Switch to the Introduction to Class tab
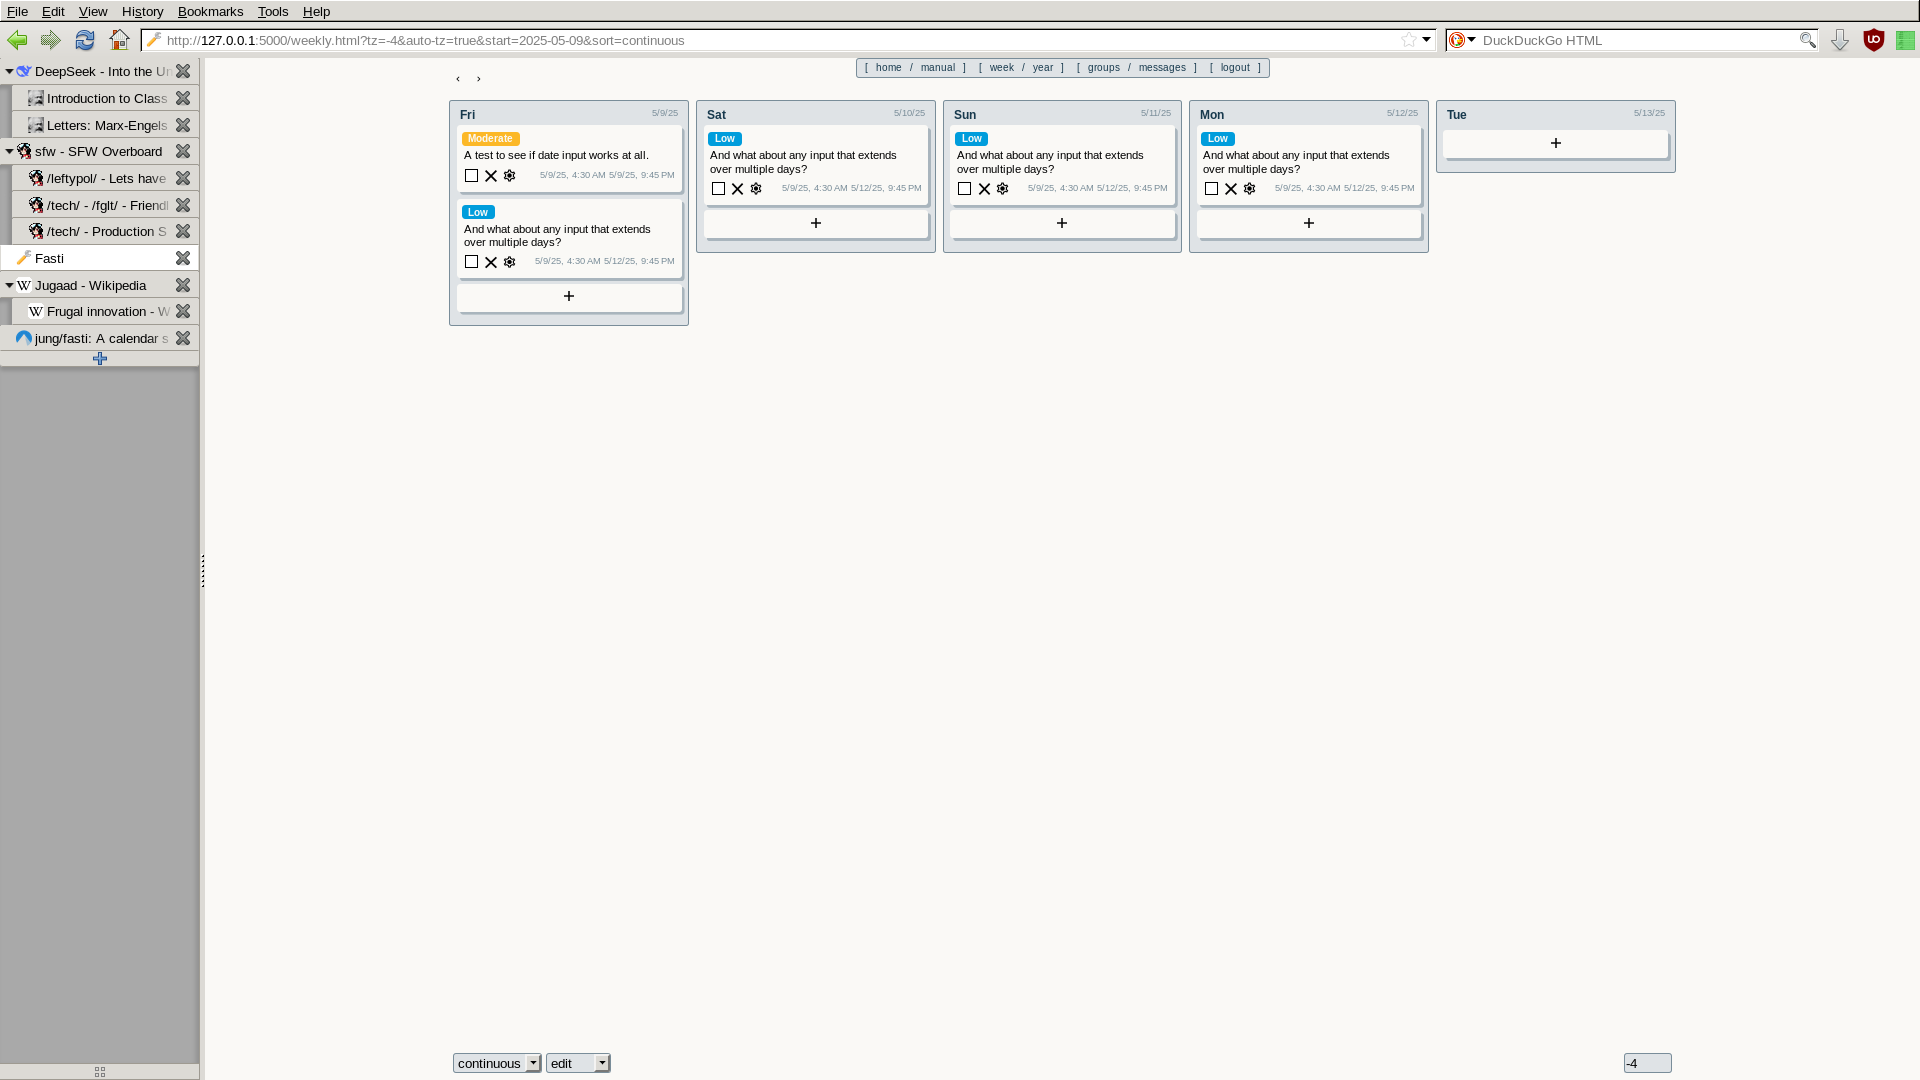Screen dimensions: 1920x1080 [x=105, y=98]
